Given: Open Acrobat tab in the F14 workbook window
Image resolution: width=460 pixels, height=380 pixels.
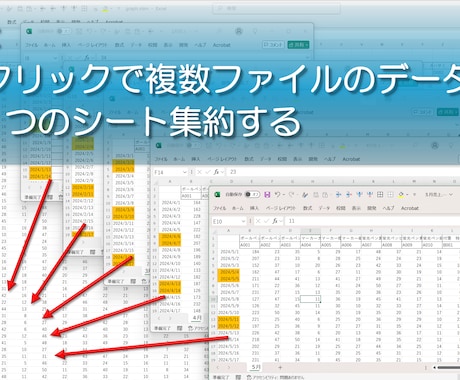Looking at the screenshot, I should [351, 159].
